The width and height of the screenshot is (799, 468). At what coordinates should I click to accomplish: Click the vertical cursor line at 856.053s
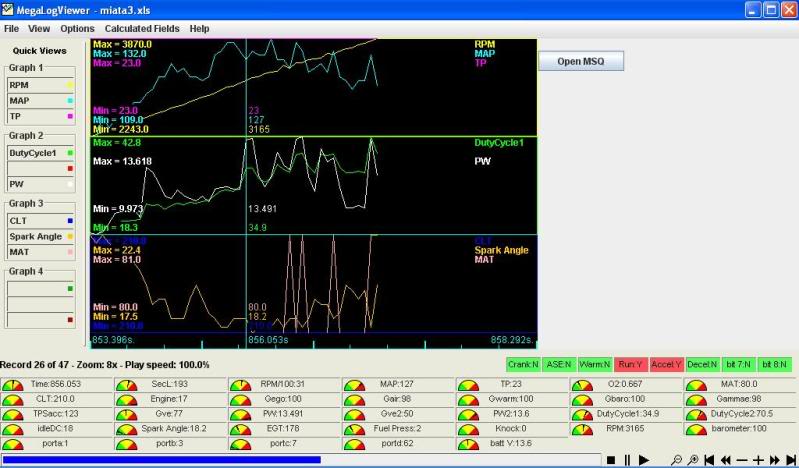pyautogui.click(x=246, y=194)
